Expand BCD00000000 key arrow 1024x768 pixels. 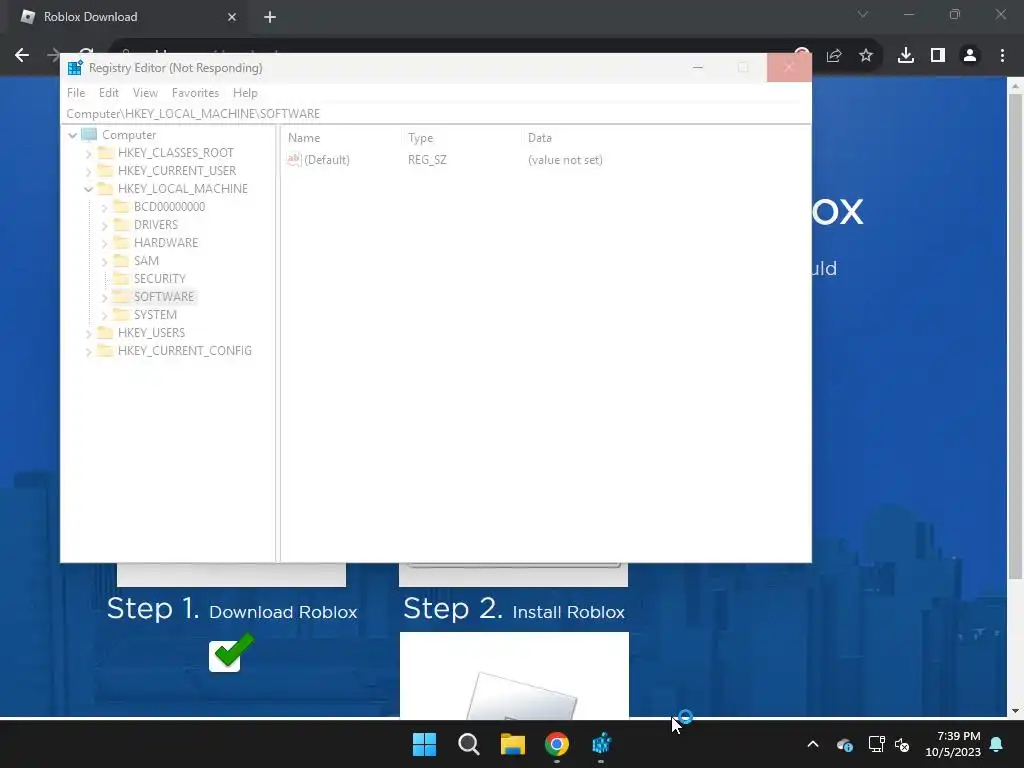(104, 207)
